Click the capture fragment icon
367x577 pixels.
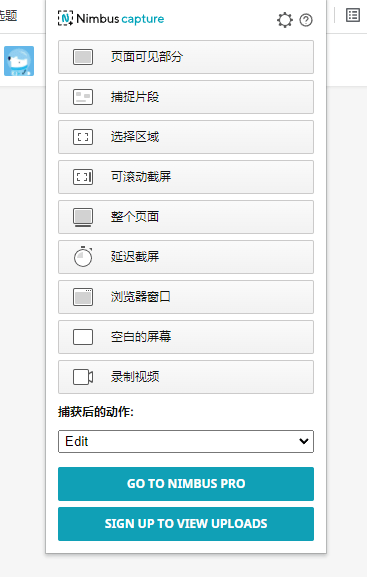(83, 97)
